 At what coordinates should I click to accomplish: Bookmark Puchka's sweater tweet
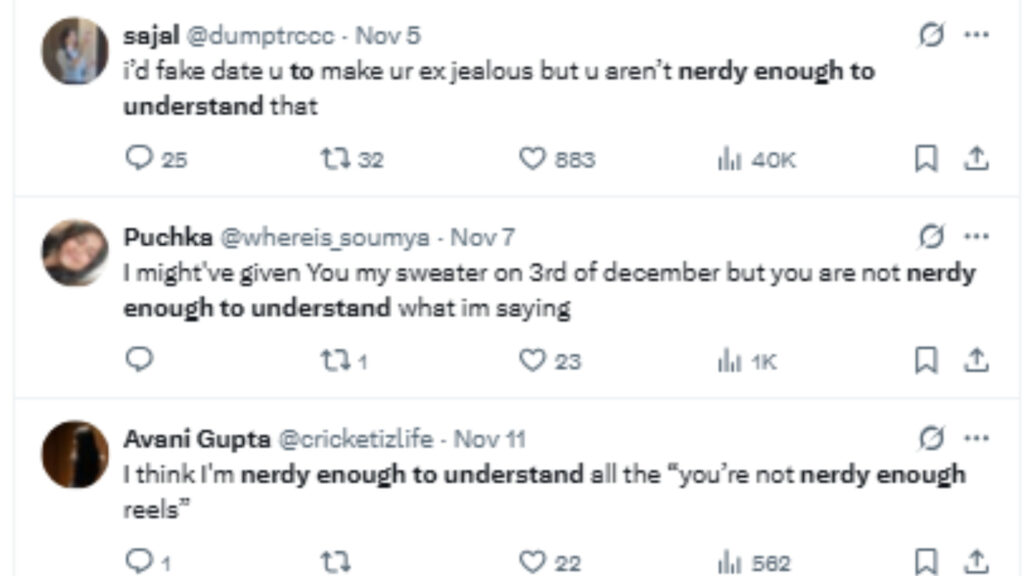[x=926, y=360]
